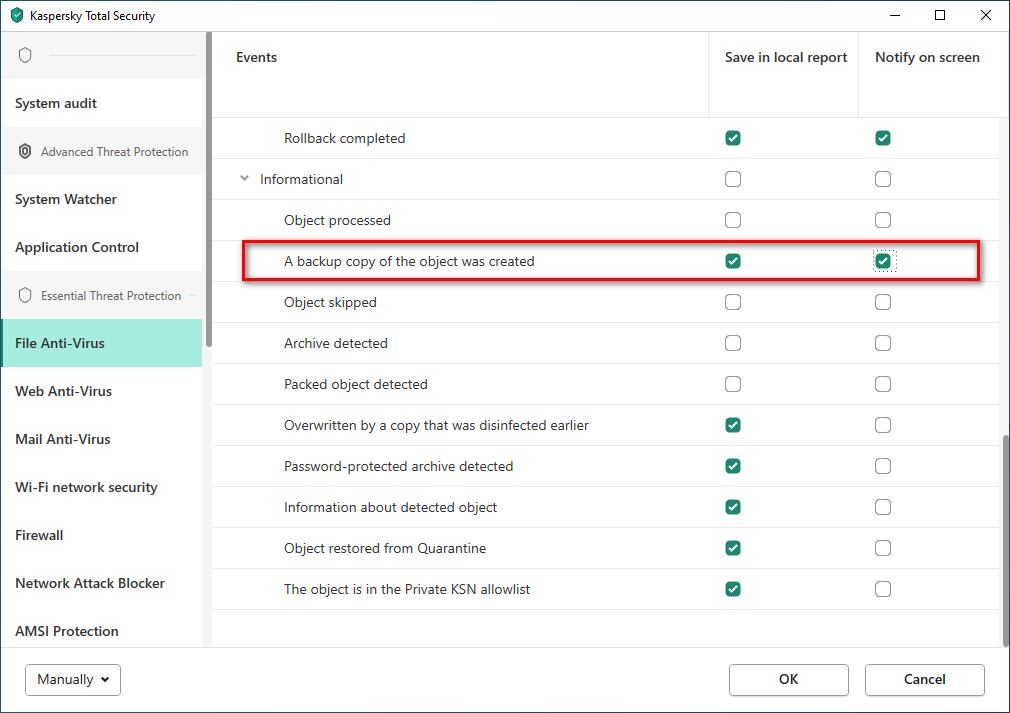1010x713 pixels.
Task: Collapse the Informational events group
Action: [x=245, y=179]
